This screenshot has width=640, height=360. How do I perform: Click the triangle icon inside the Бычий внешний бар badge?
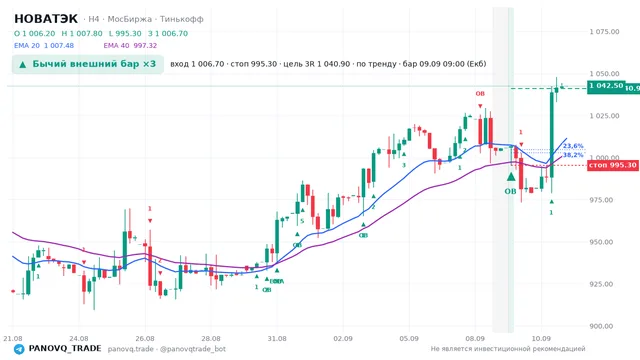[x=23, y=64]
